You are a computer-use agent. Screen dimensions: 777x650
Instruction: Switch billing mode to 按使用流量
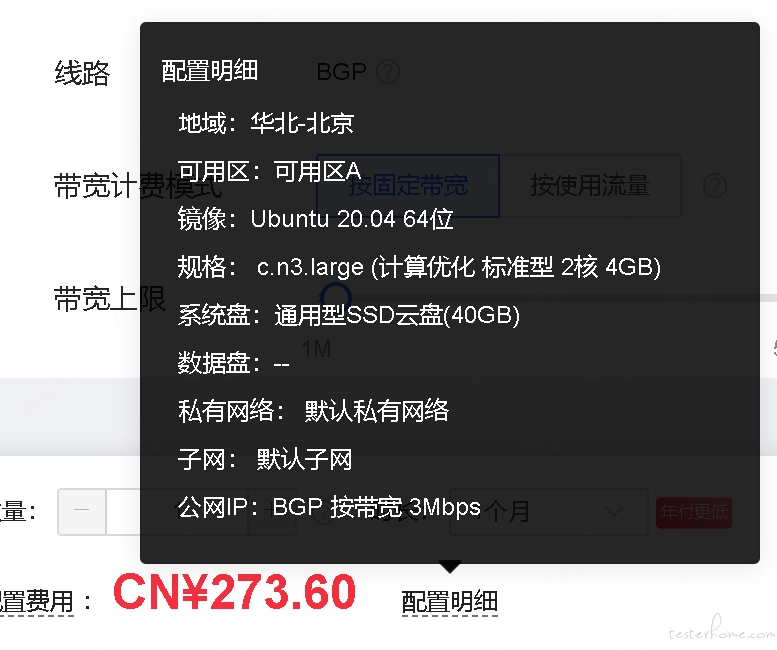click(x=590, y=186)
